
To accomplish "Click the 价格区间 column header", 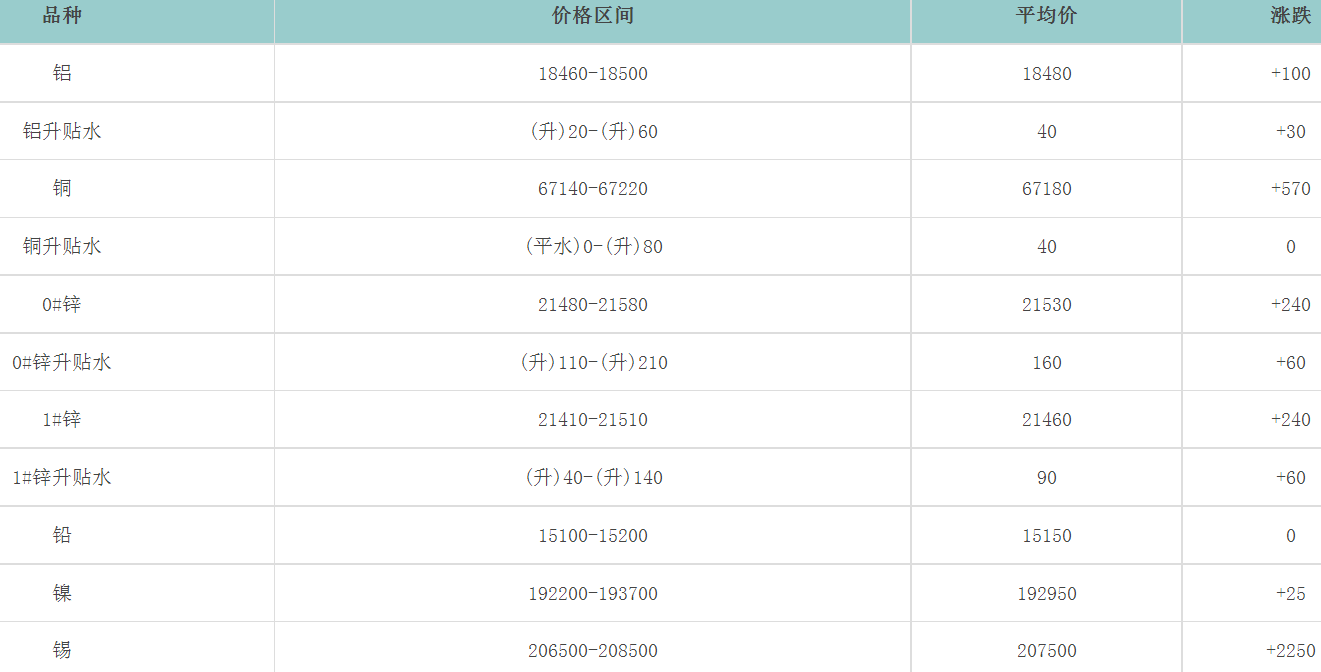I will click(592, 16).
